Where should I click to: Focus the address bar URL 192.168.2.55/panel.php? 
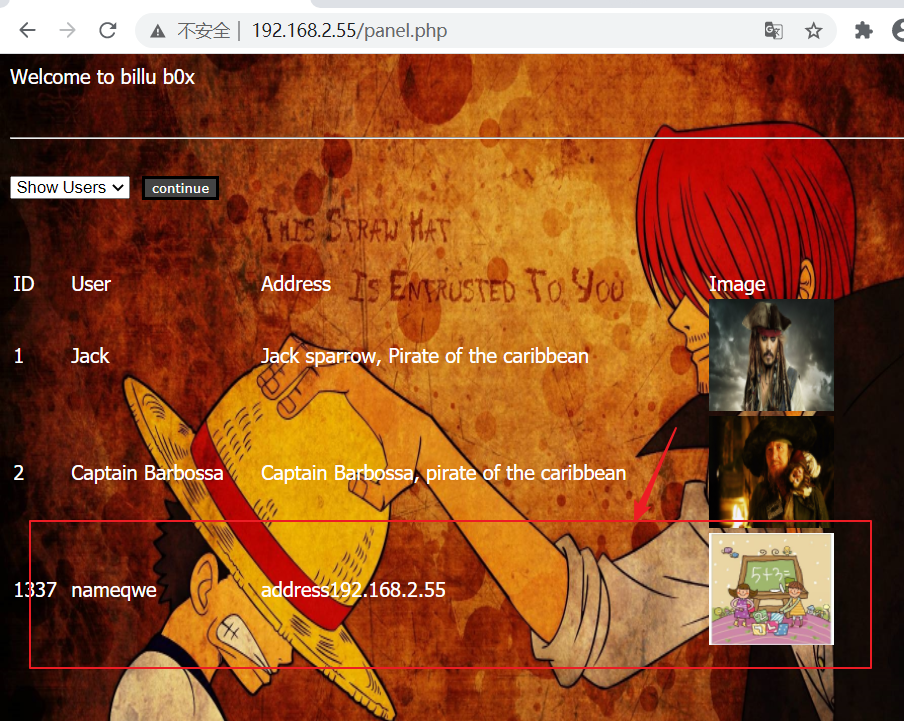tap(349, 31)
